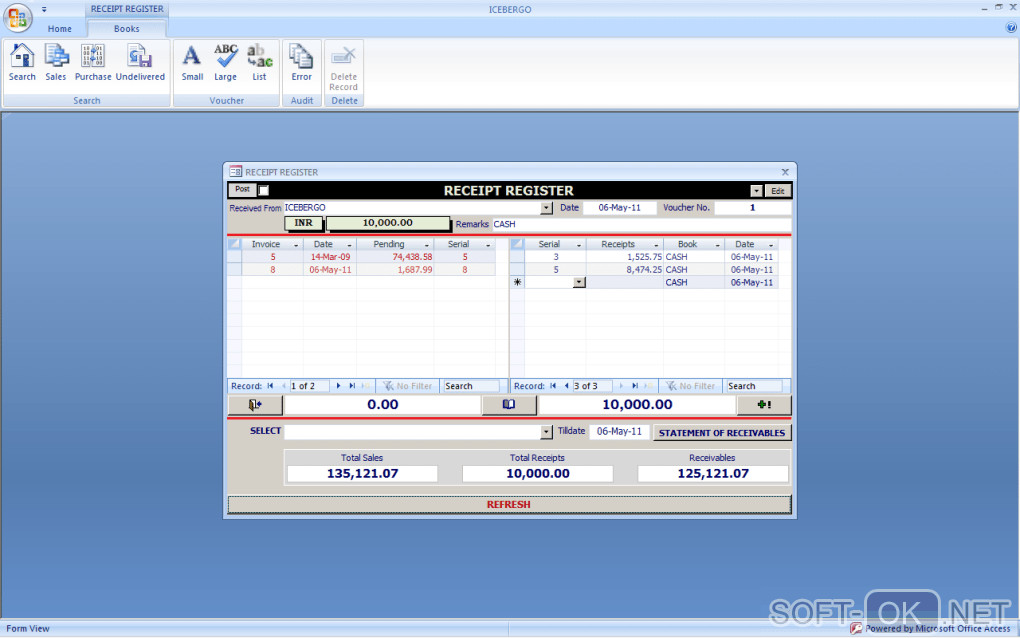The width and height of the screenshot is (1020, 638).
Task: Open the Pending column filter arrow
Action: point(427,245)
